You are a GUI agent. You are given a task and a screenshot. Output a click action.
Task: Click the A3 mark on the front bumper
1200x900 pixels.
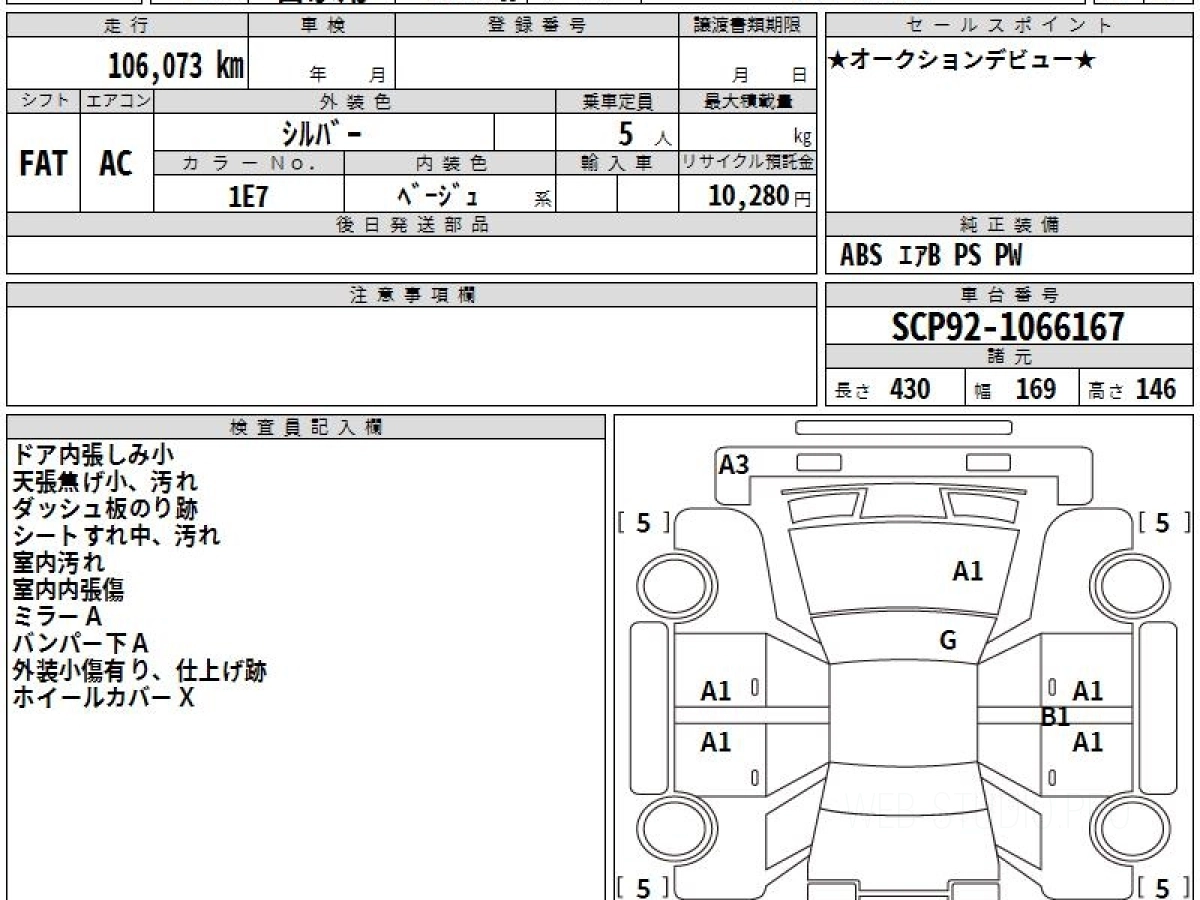pyautogui.click(x=734, y=464)
